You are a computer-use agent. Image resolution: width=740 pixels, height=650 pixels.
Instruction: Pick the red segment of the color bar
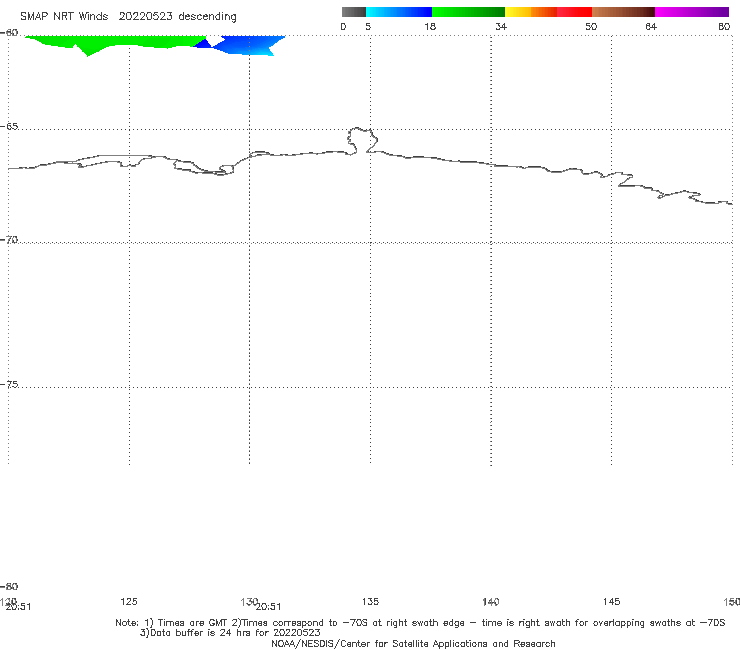click(574, 12)
